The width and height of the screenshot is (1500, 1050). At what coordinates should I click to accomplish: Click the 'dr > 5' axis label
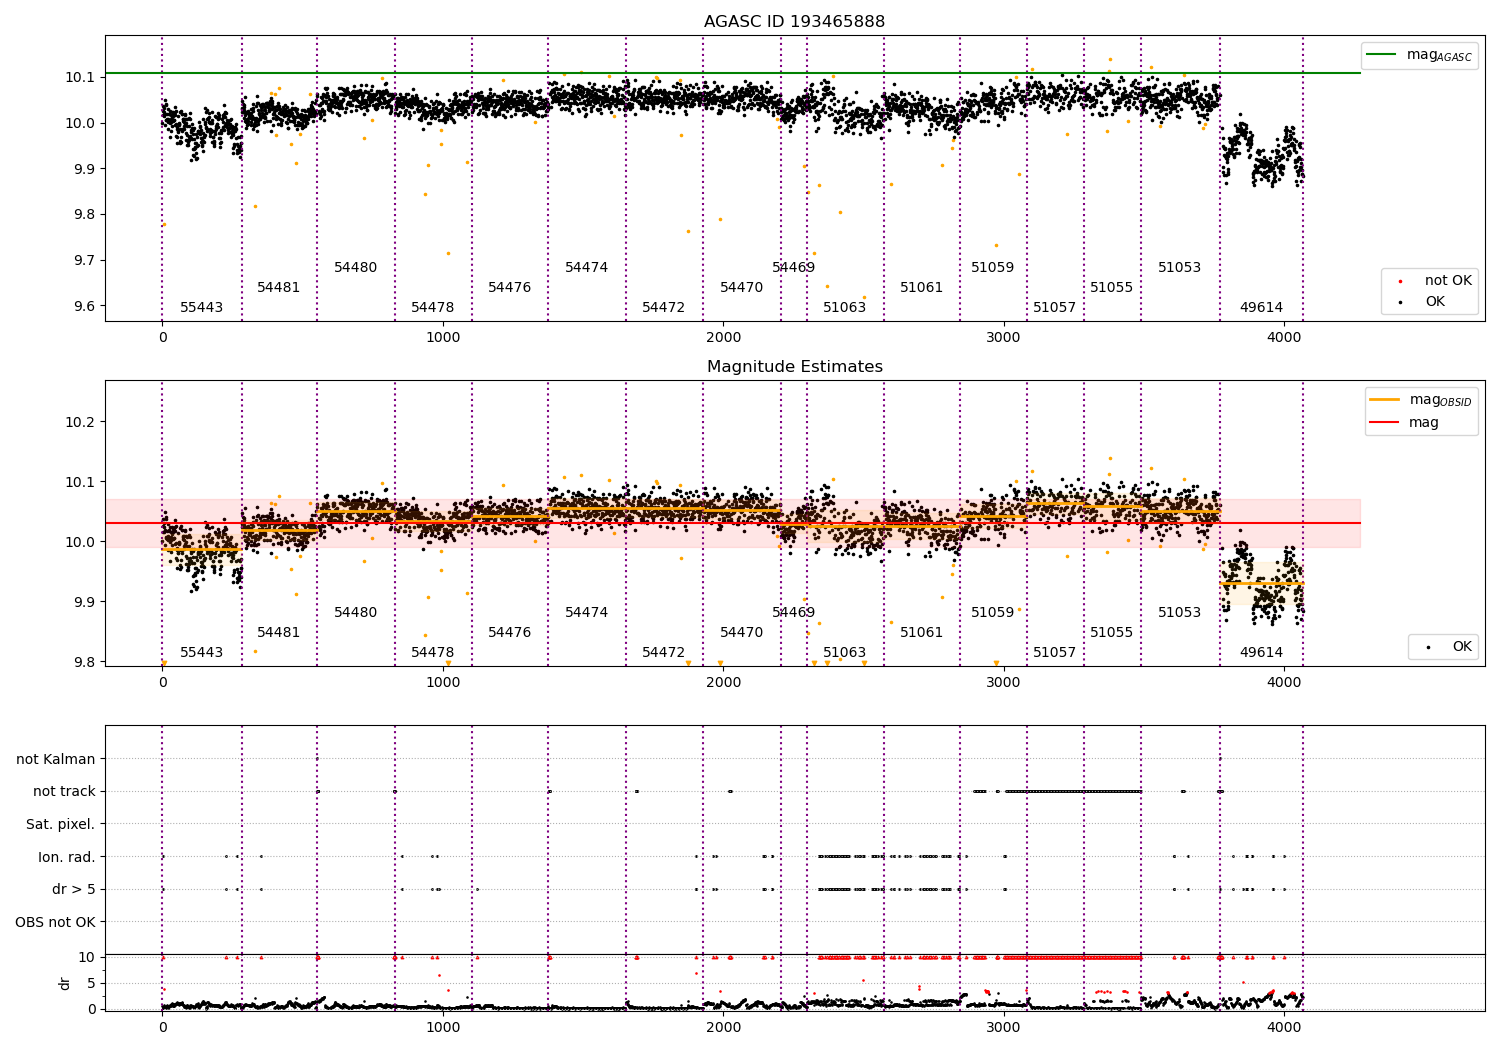(74, 890)
